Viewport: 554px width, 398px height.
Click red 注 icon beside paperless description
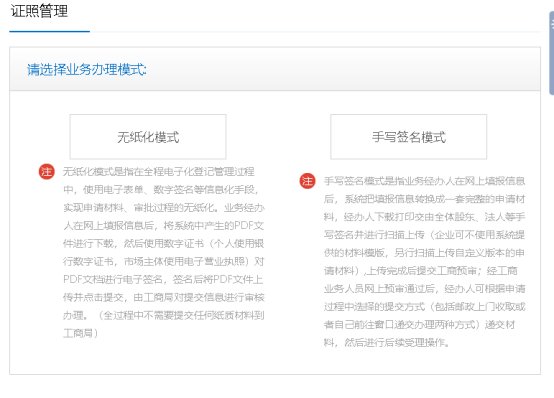[46, 172]
